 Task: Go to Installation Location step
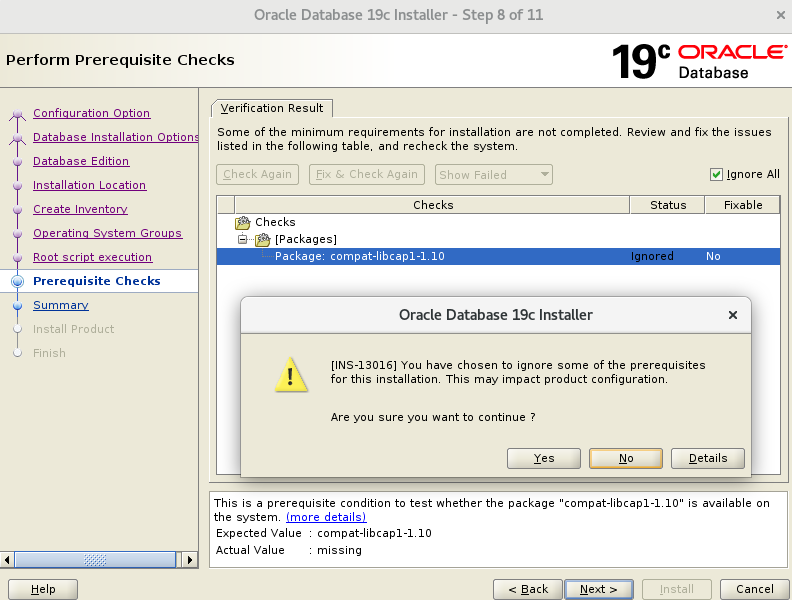(89, 185)
